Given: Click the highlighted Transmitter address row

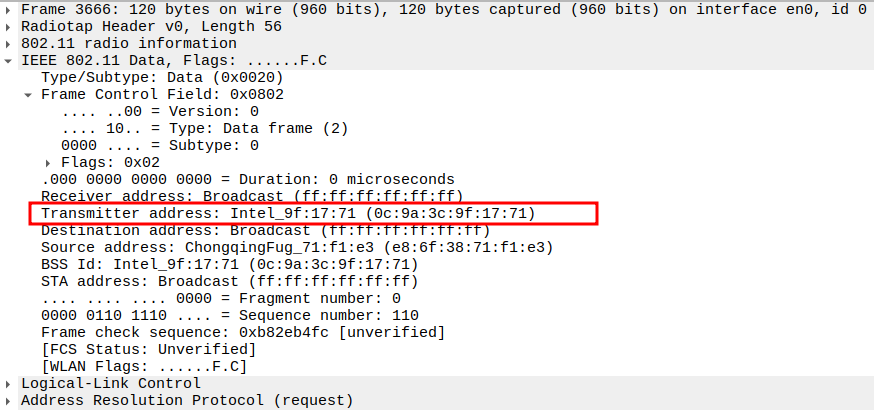Looking at the screenshot, I should pyautogui.click(x=288, y=213).
